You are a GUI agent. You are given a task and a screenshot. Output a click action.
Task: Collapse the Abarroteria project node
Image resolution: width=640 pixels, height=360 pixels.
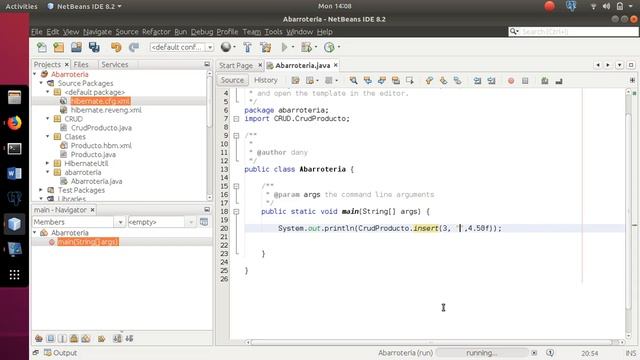(x=35, y=74)
